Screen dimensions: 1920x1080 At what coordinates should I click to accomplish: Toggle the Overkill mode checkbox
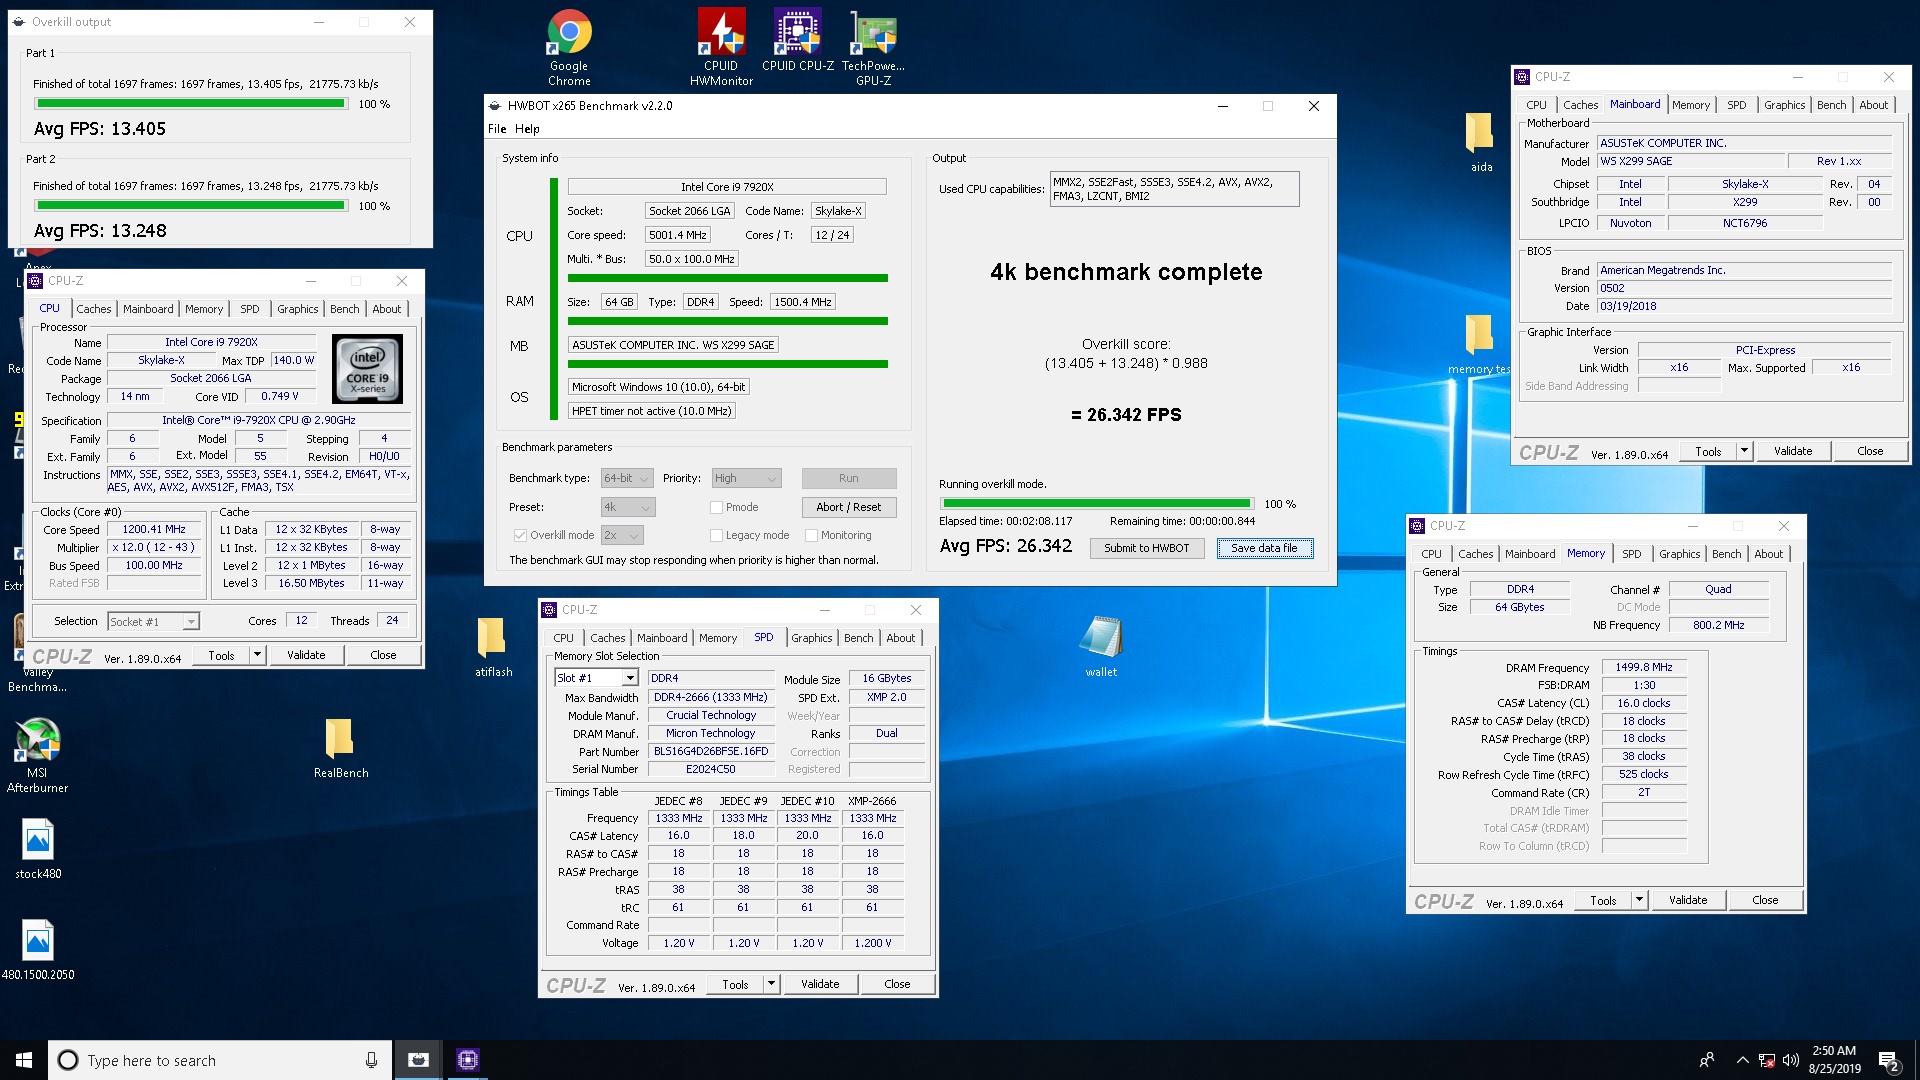tap(520, 536)
